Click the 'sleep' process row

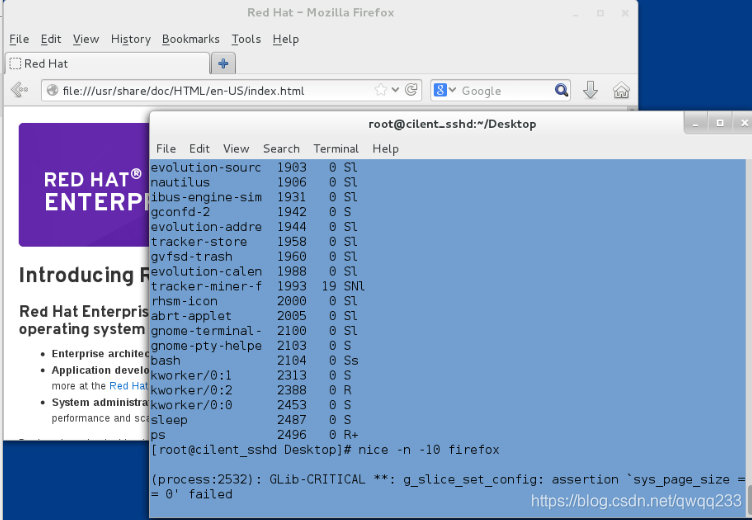251,420
